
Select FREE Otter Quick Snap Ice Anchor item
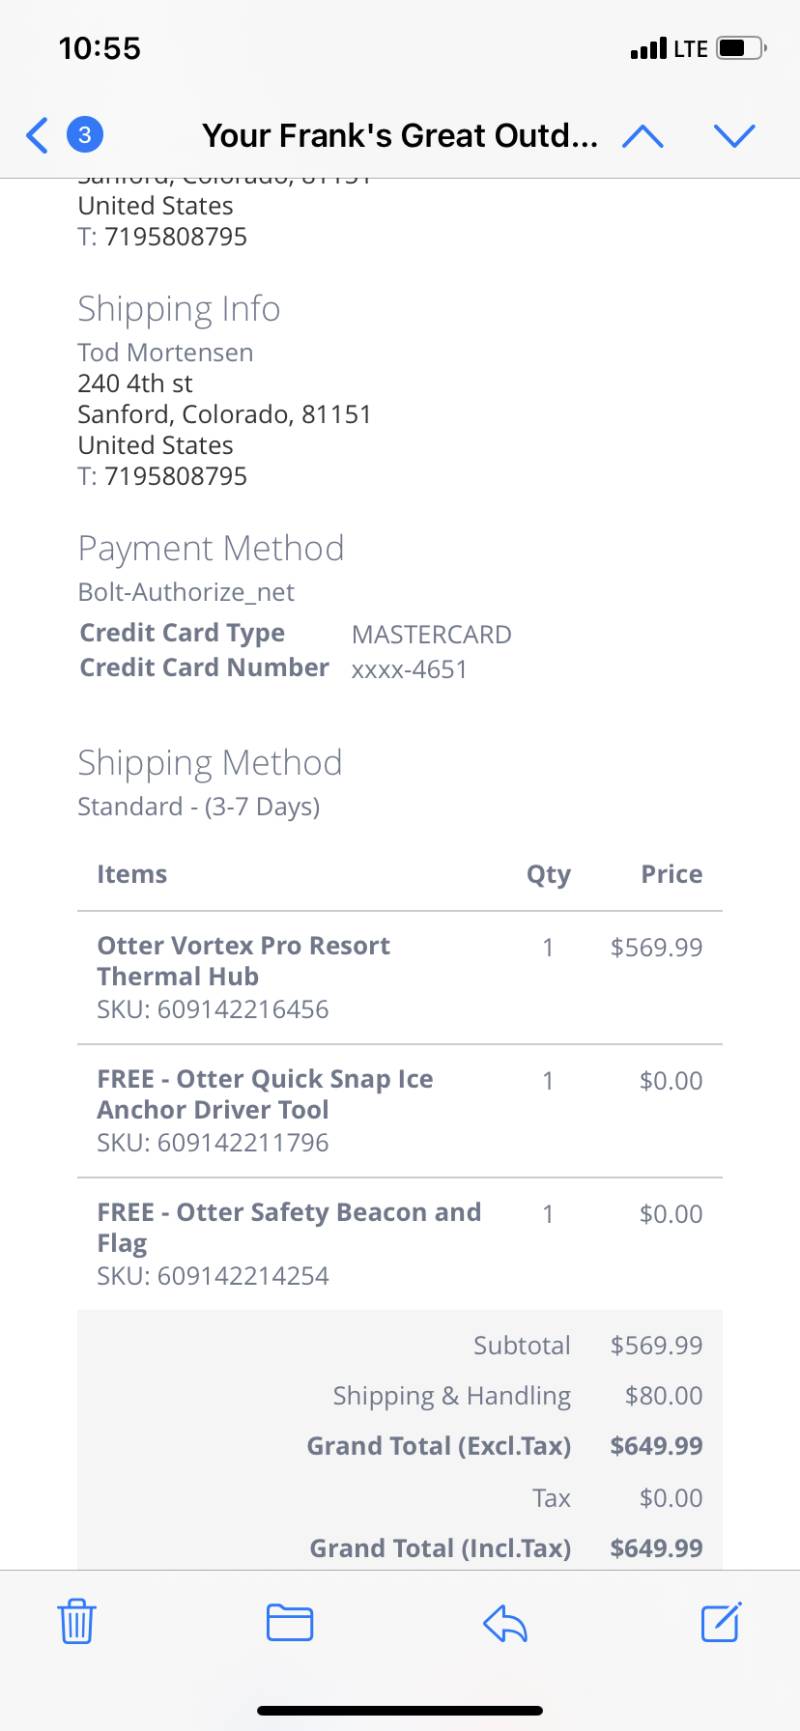(265, 1094)
